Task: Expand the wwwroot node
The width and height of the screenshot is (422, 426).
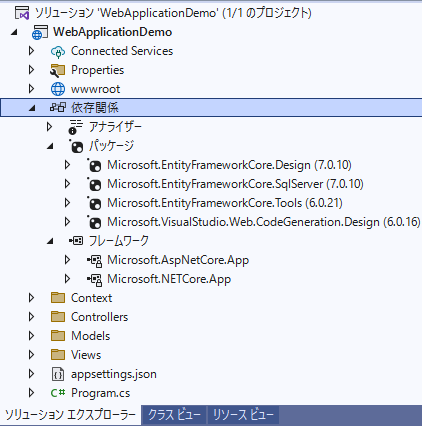Action: (x=32, y=89)
